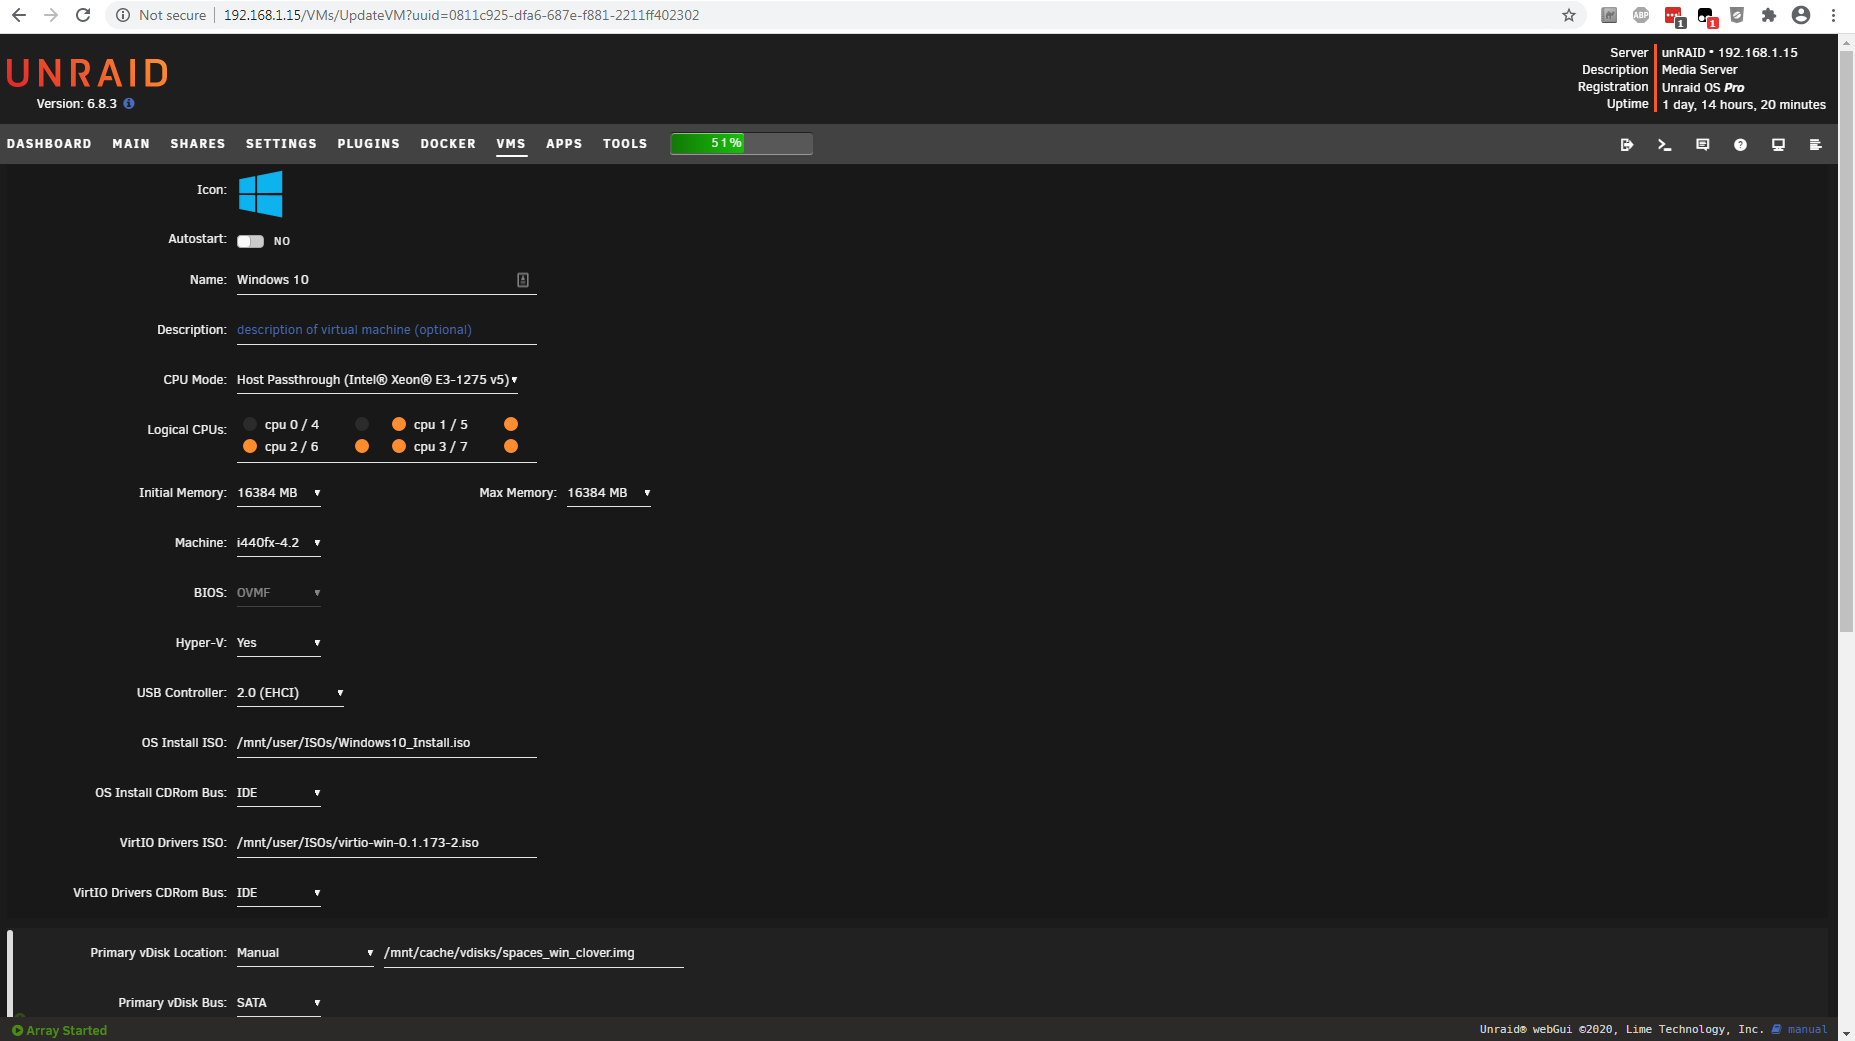Open the CPU Mode dropdown

point(377,380)
